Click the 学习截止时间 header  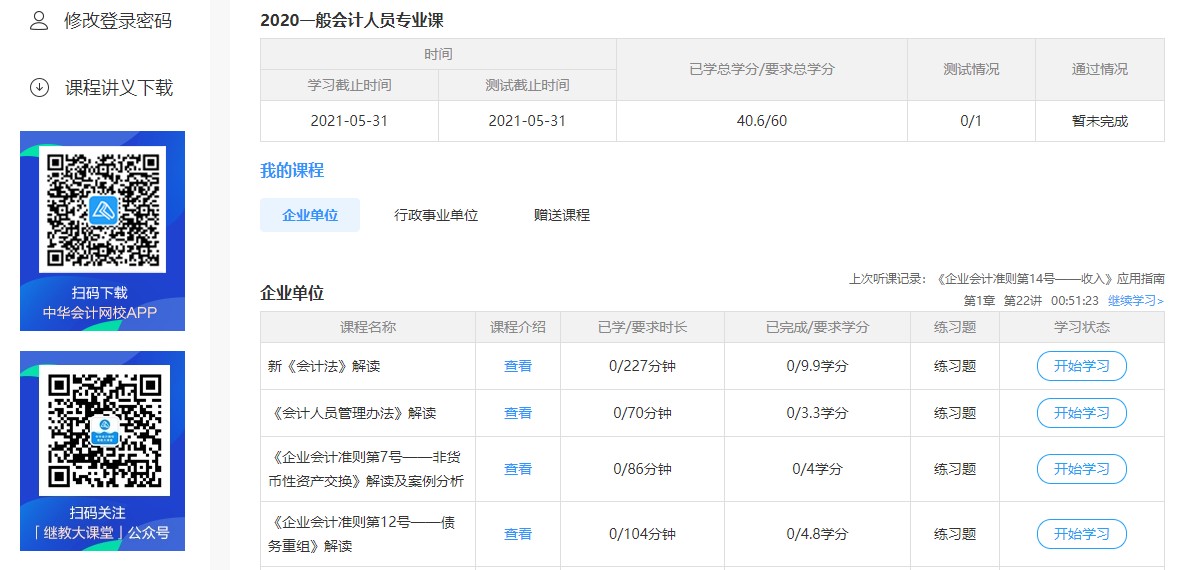pos(350,85)
